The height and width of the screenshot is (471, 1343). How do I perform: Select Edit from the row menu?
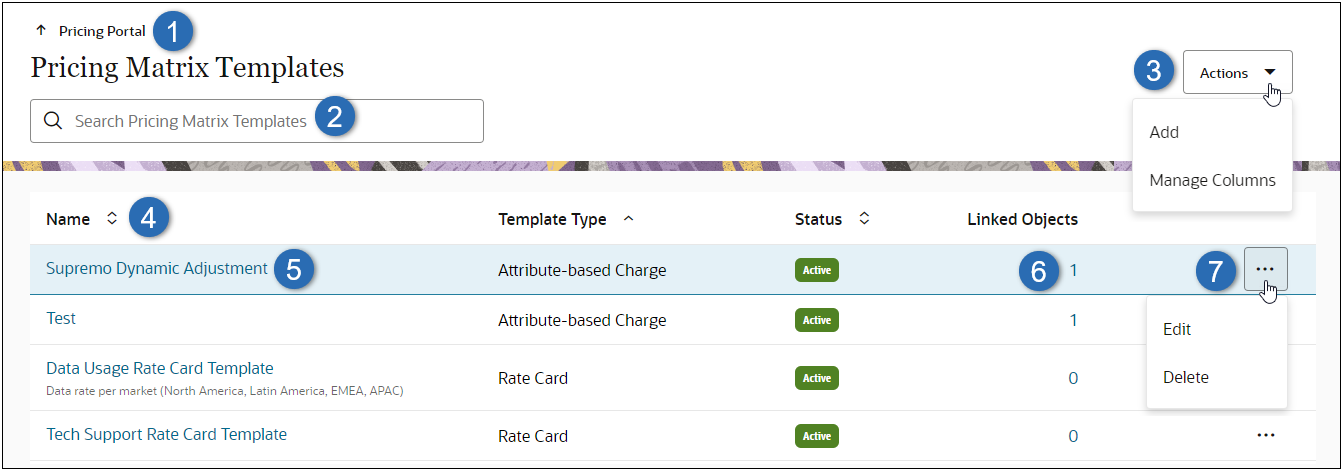click(1177, 329)
